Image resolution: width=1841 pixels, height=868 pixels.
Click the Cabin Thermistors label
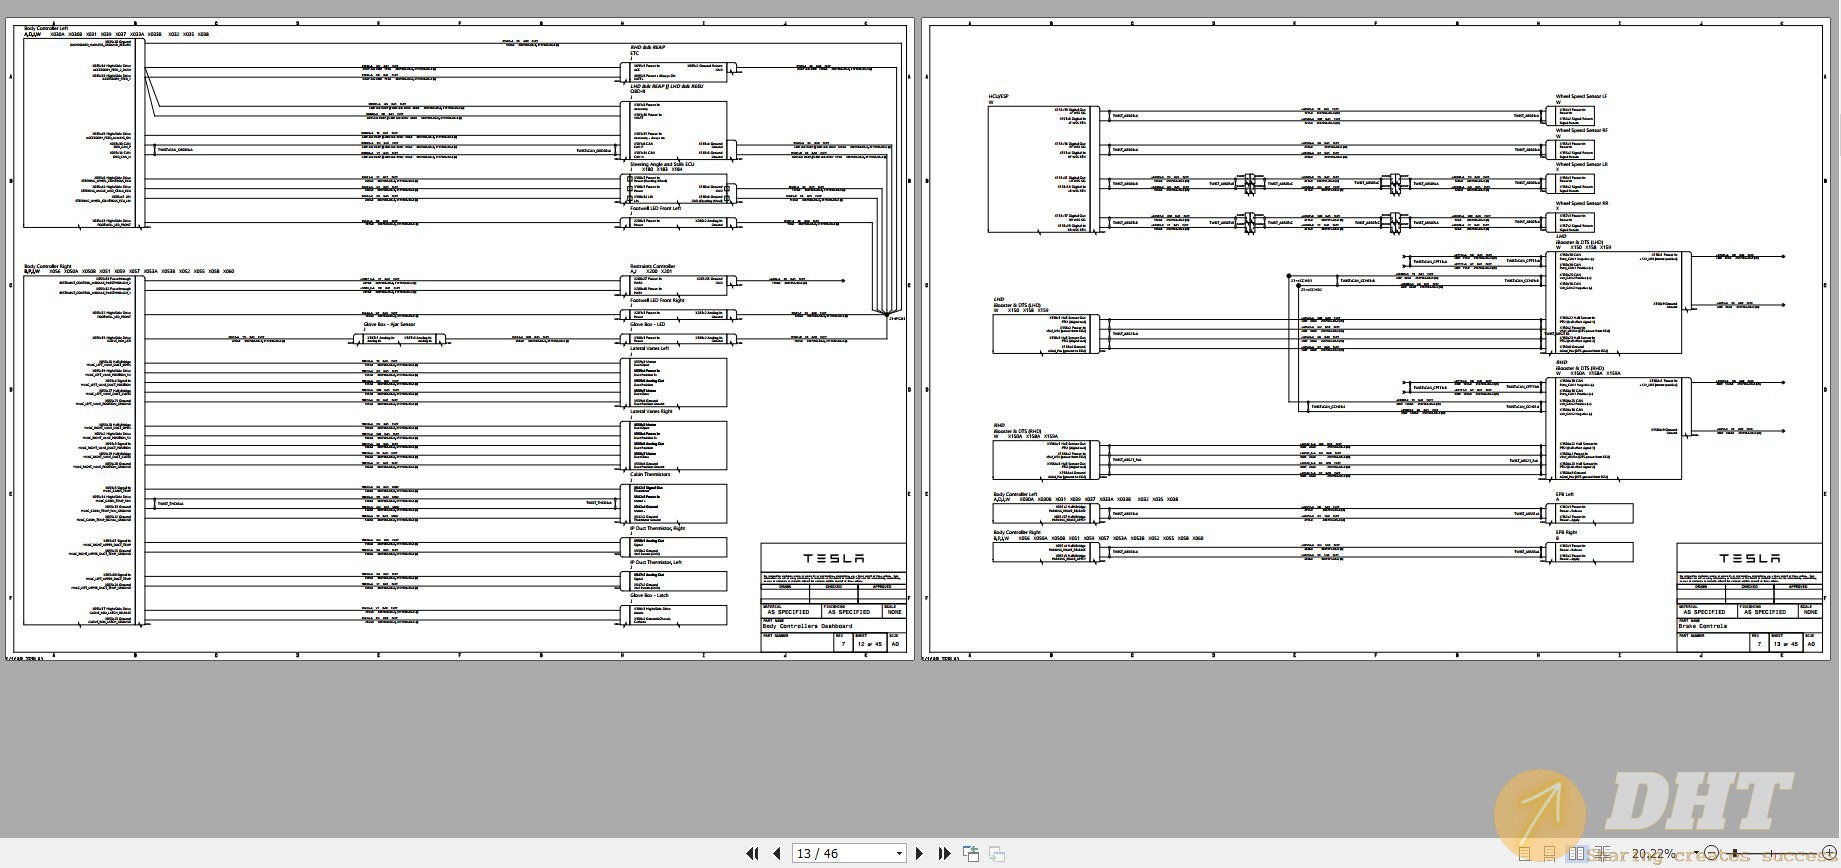[x=650, y=474]
